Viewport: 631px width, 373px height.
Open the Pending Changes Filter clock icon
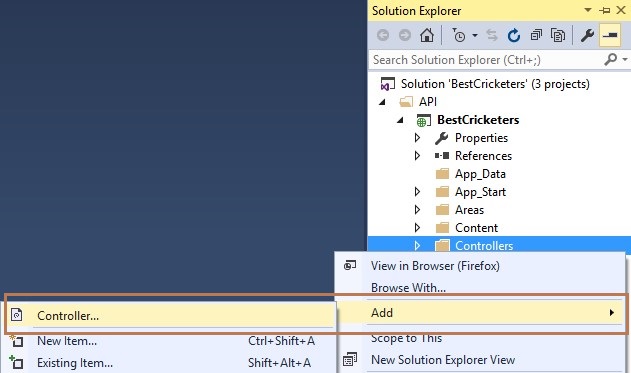(x=458, y=35)
